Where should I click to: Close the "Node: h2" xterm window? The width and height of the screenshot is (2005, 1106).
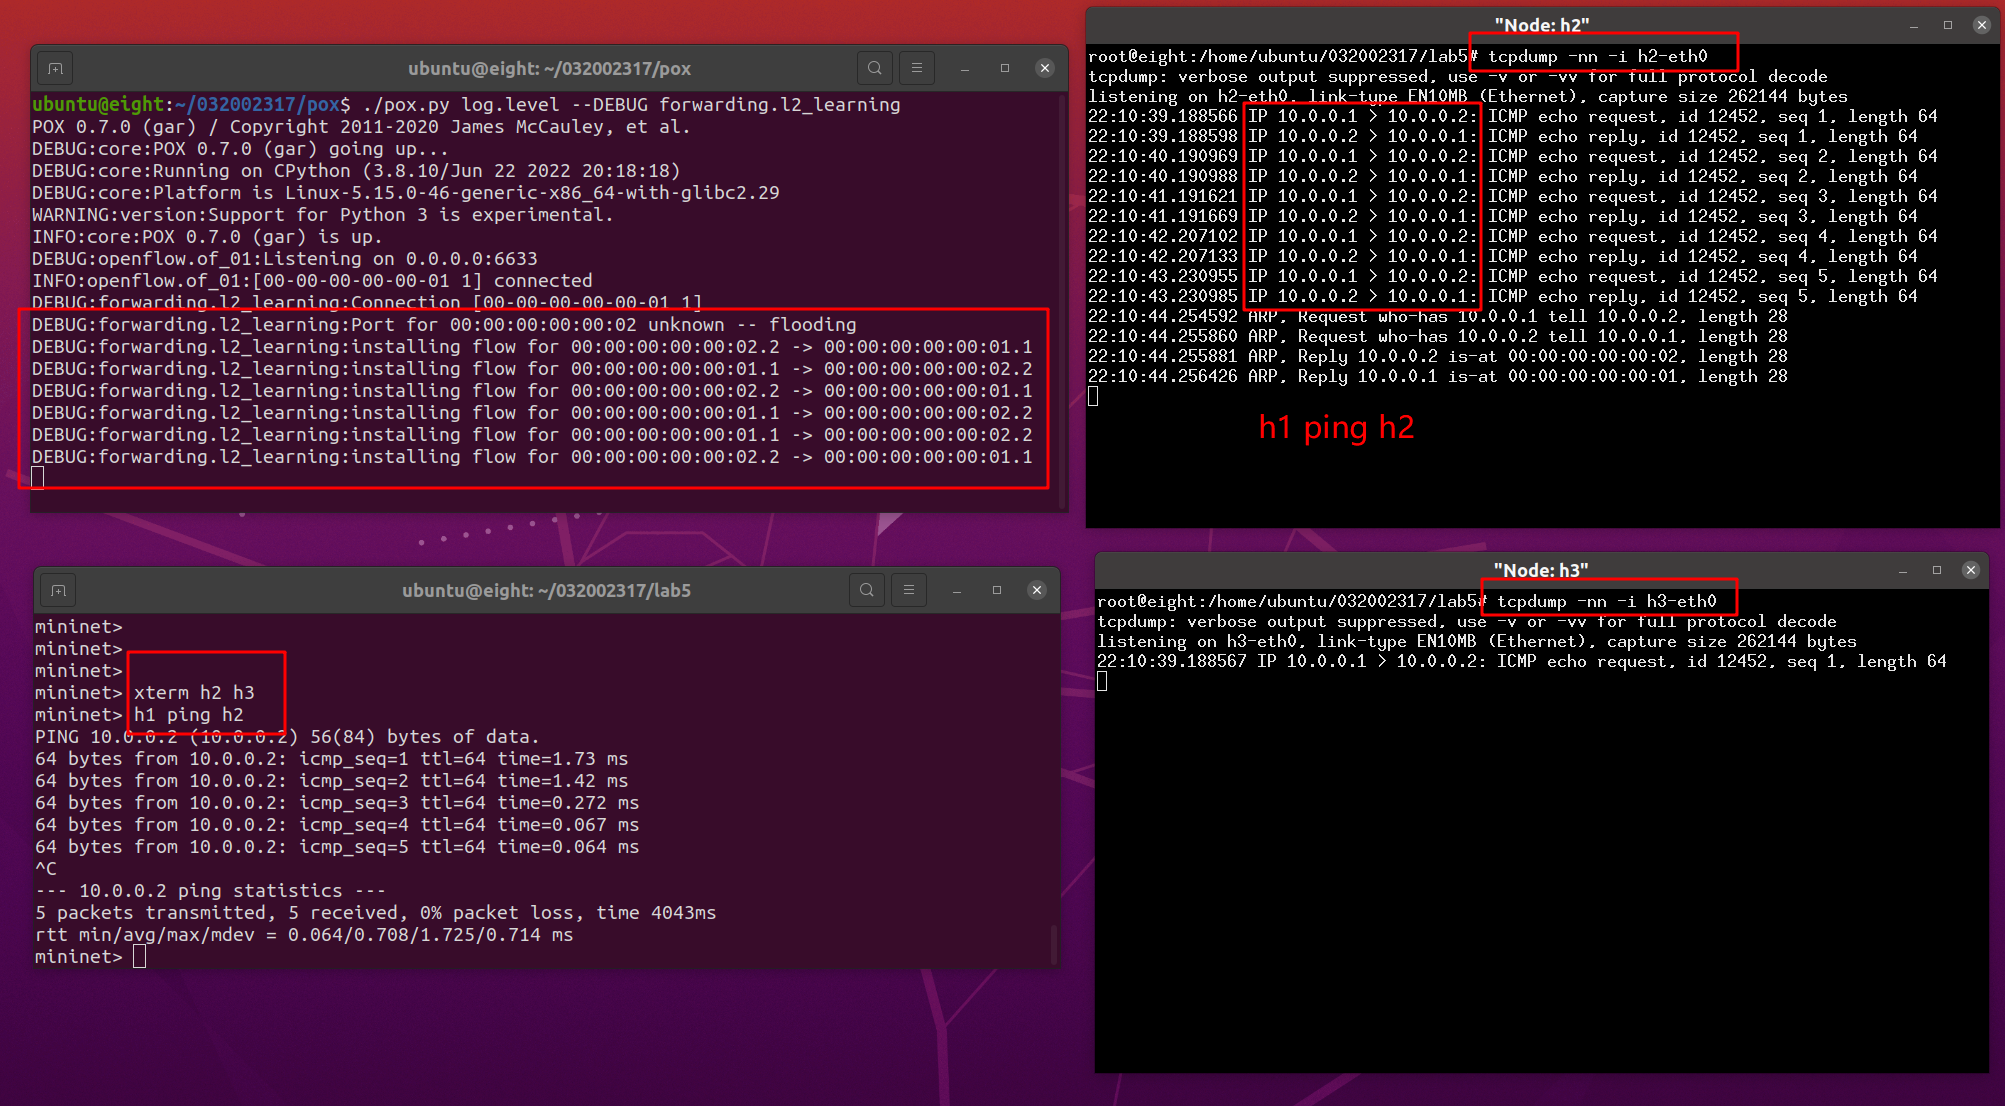(1981, 25)
